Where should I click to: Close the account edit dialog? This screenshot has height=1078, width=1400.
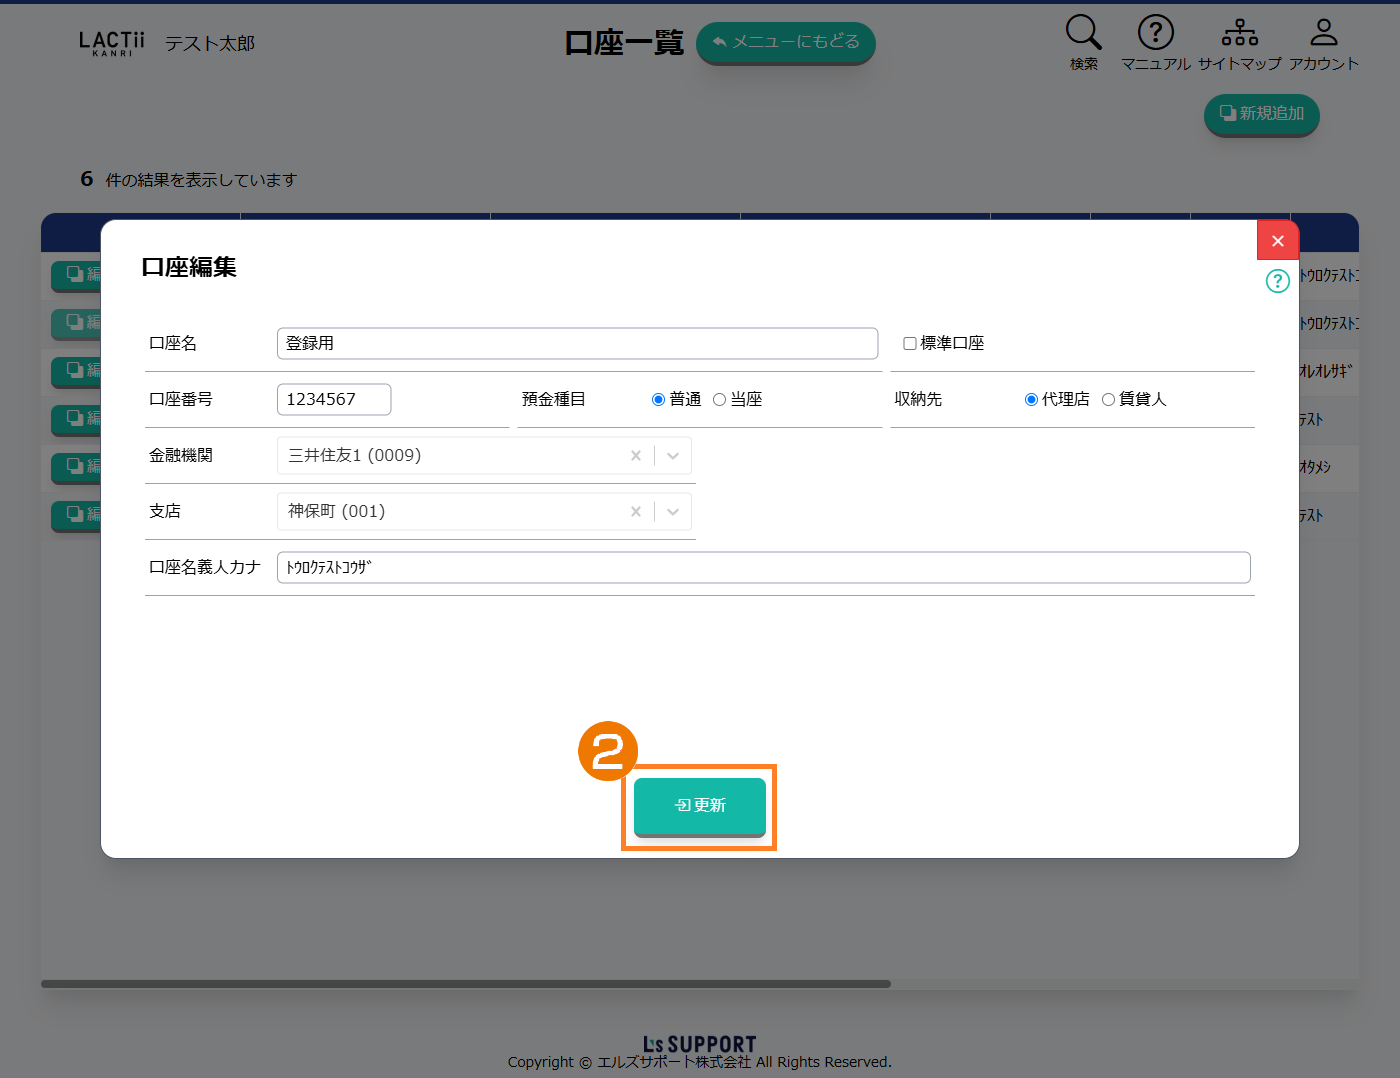coord(1277,241)
